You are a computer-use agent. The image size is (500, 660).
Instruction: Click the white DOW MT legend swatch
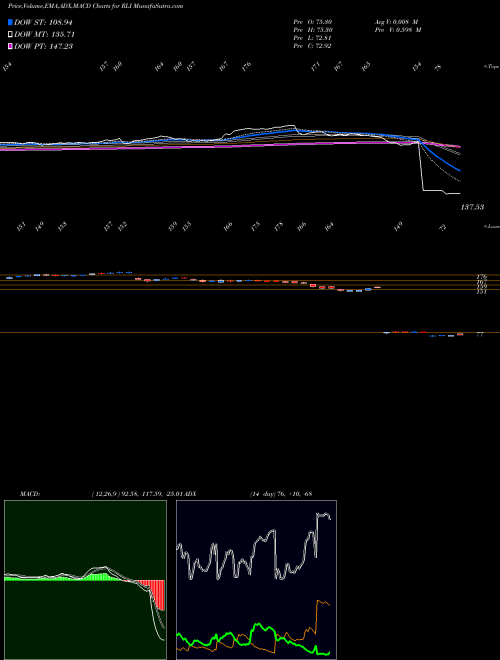[11, 34]
